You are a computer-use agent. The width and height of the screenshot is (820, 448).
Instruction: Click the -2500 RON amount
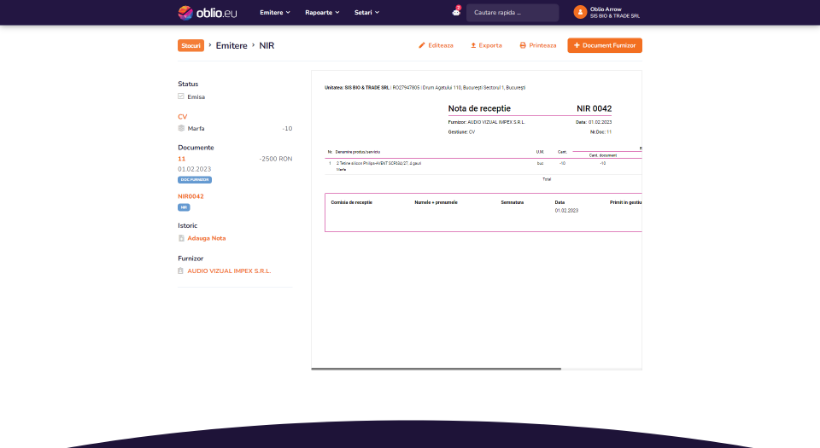coord(276,159)
